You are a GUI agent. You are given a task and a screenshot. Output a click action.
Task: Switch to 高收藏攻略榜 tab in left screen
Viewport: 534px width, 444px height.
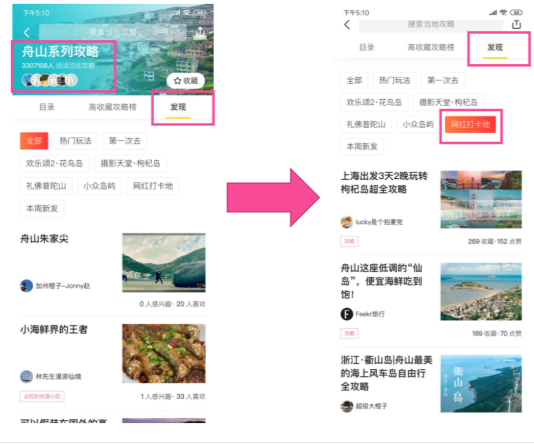coord(112,107)
